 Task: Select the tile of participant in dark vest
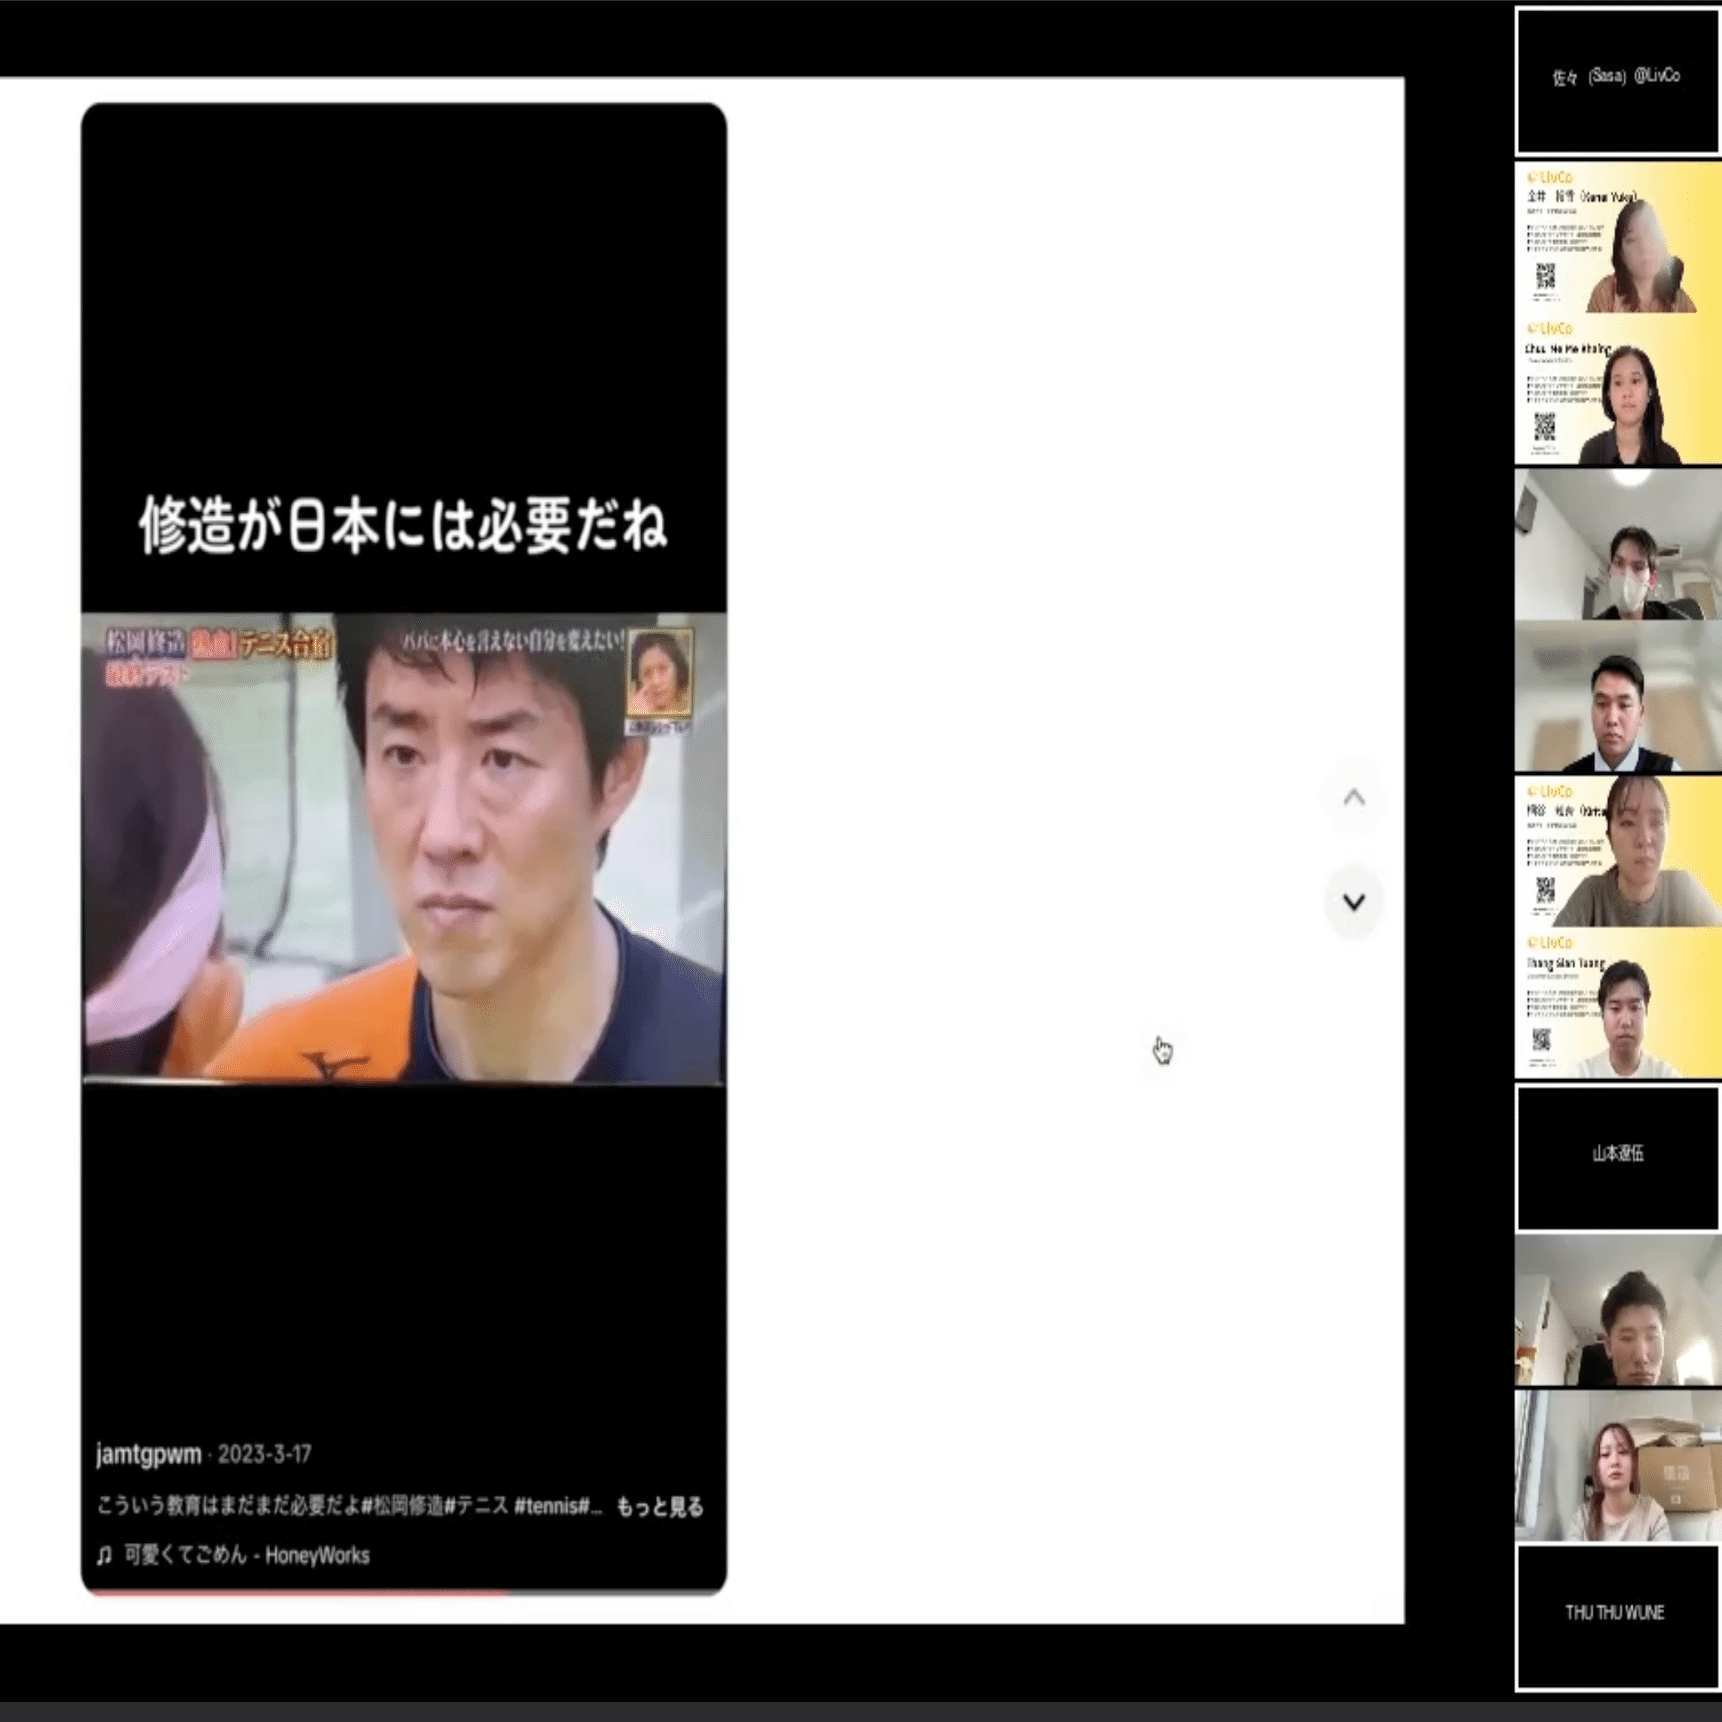[1617, 697]
